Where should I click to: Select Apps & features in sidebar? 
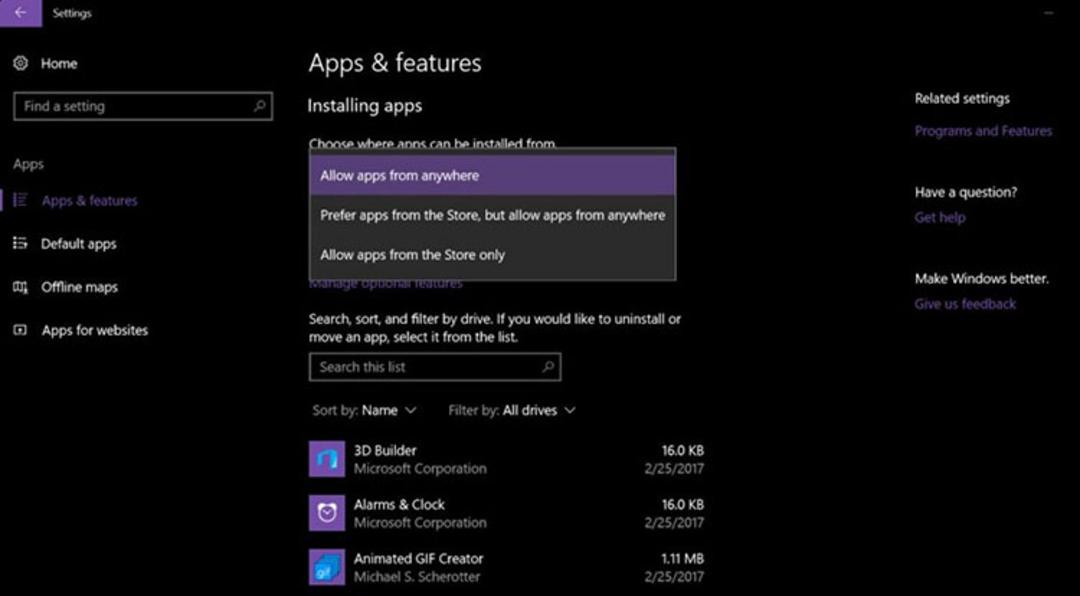coord(90,201)
